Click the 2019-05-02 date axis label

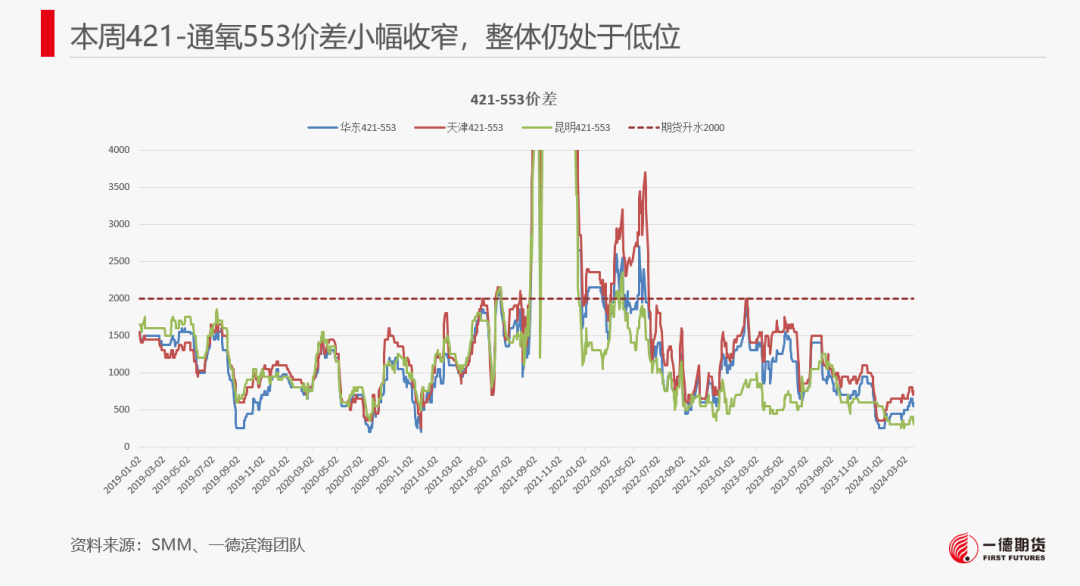(x=172, y=473)
